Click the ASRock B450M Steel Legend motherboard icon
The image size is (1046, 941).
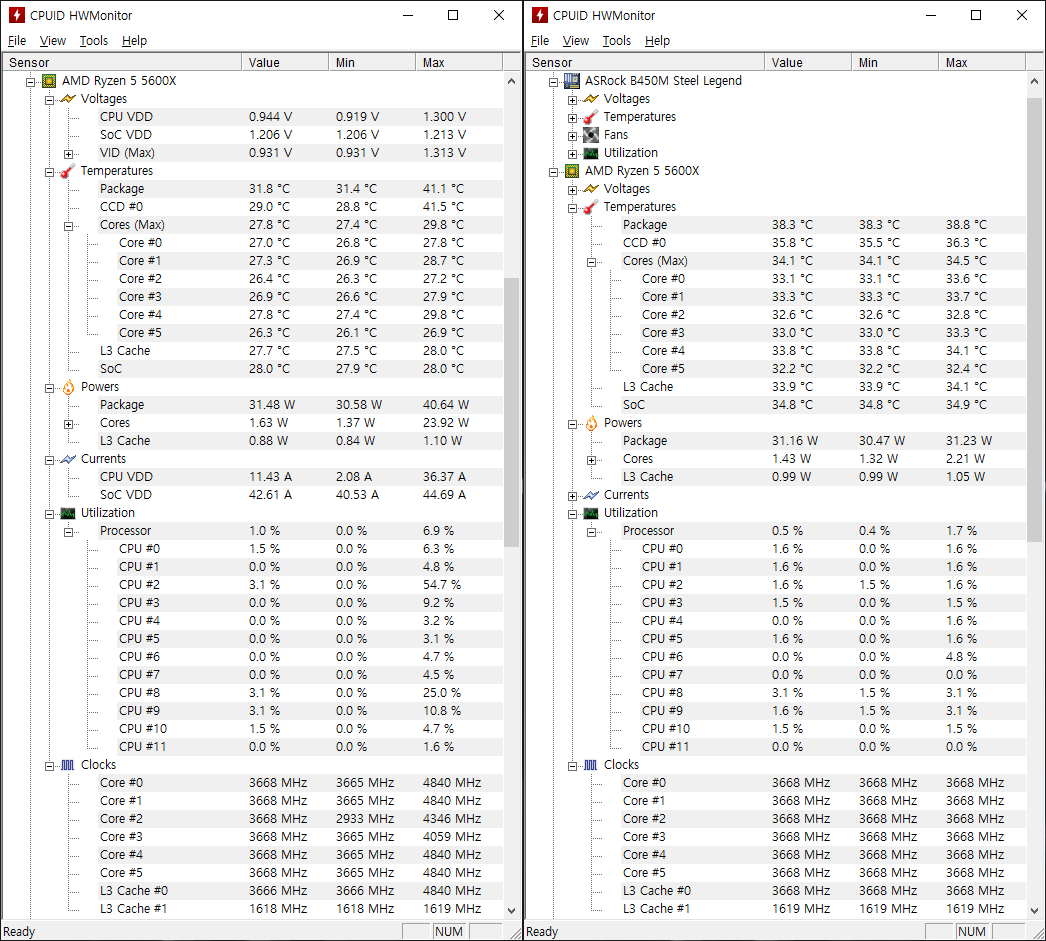pyautogui.click(x=572, y=81)
